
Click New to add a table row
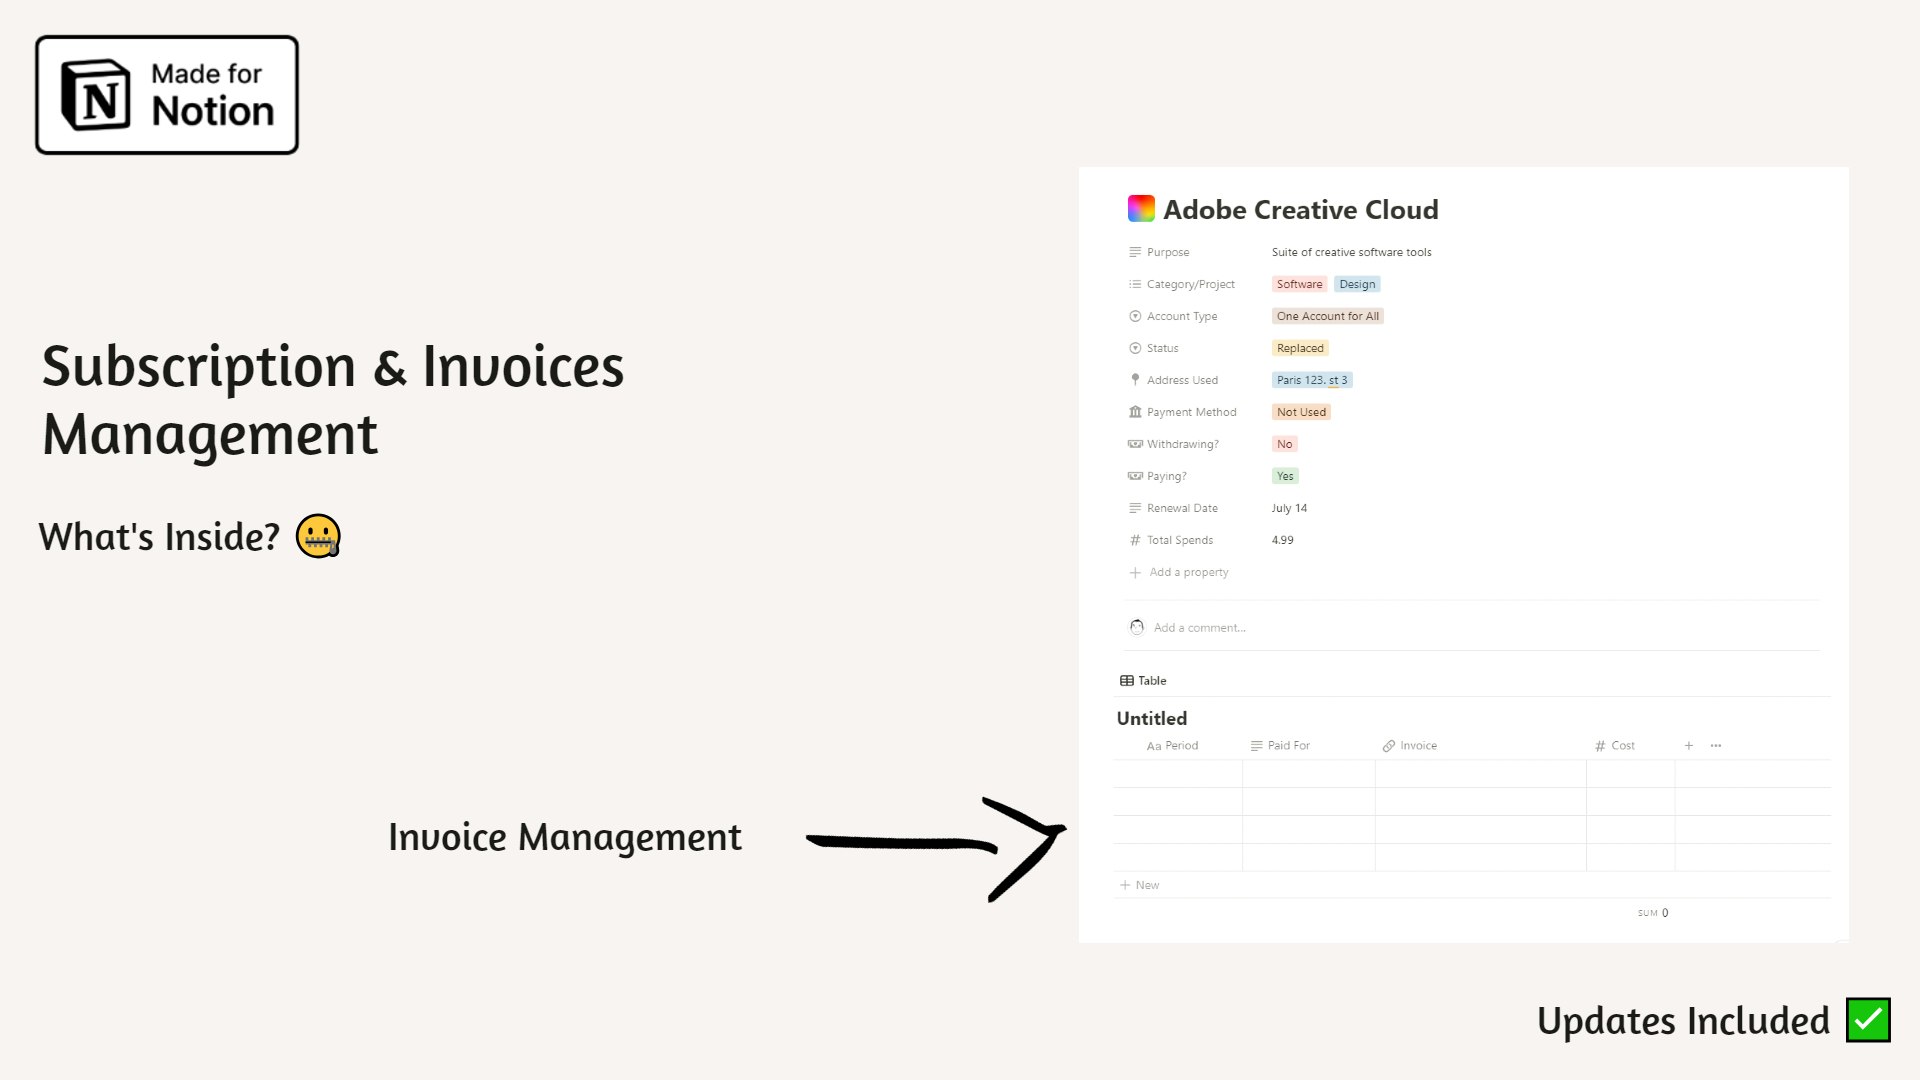tap(1139, 885)
